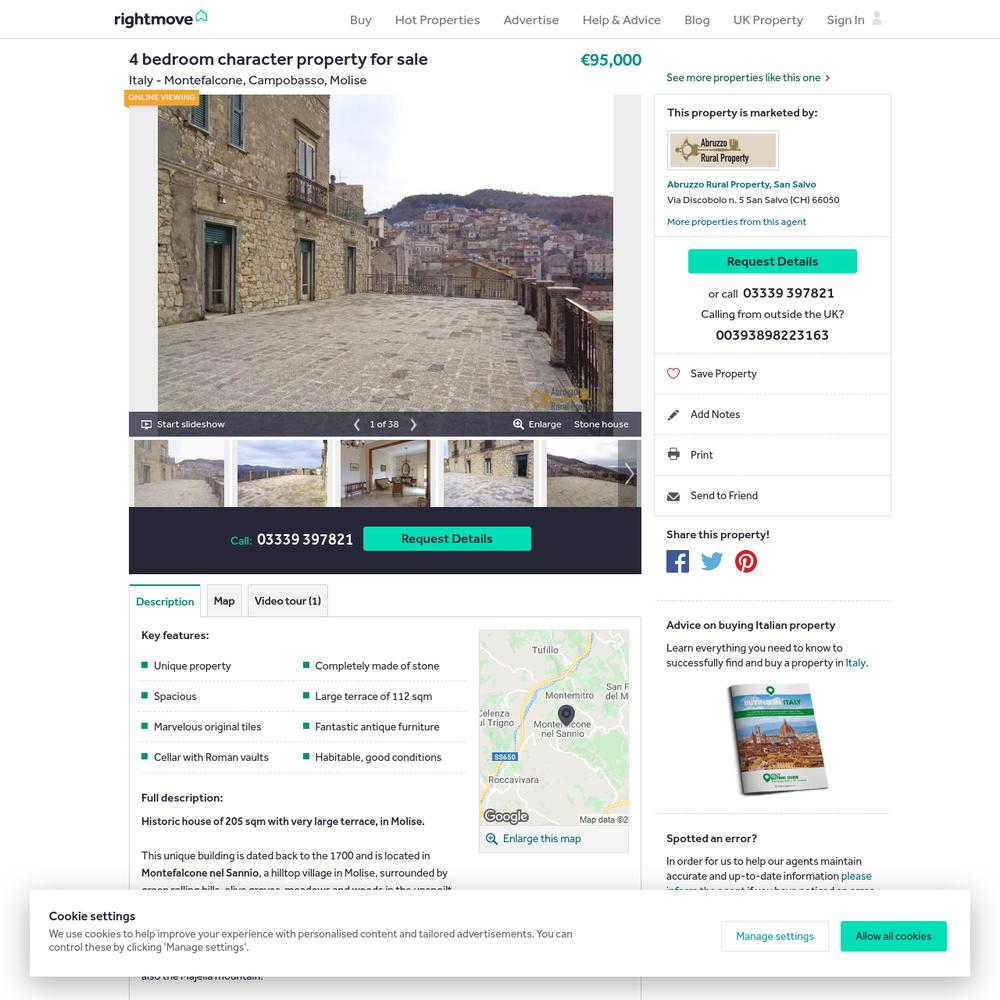Open UK Property in navigation

(x=768, y=20)
